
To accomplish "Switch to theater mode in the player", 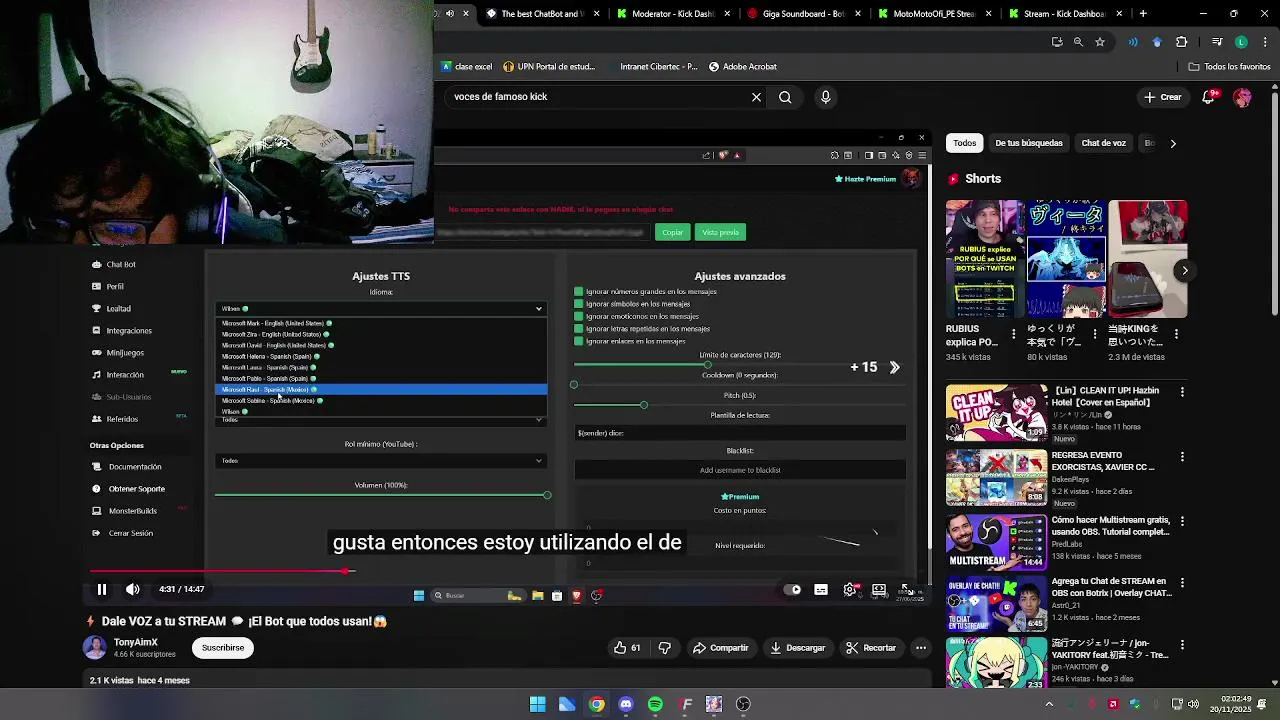I will click(x=879, y=589).
